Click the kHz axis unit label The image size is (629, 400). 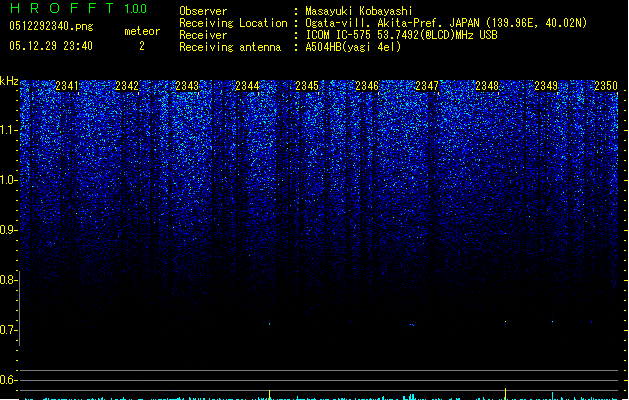point(9,81)
